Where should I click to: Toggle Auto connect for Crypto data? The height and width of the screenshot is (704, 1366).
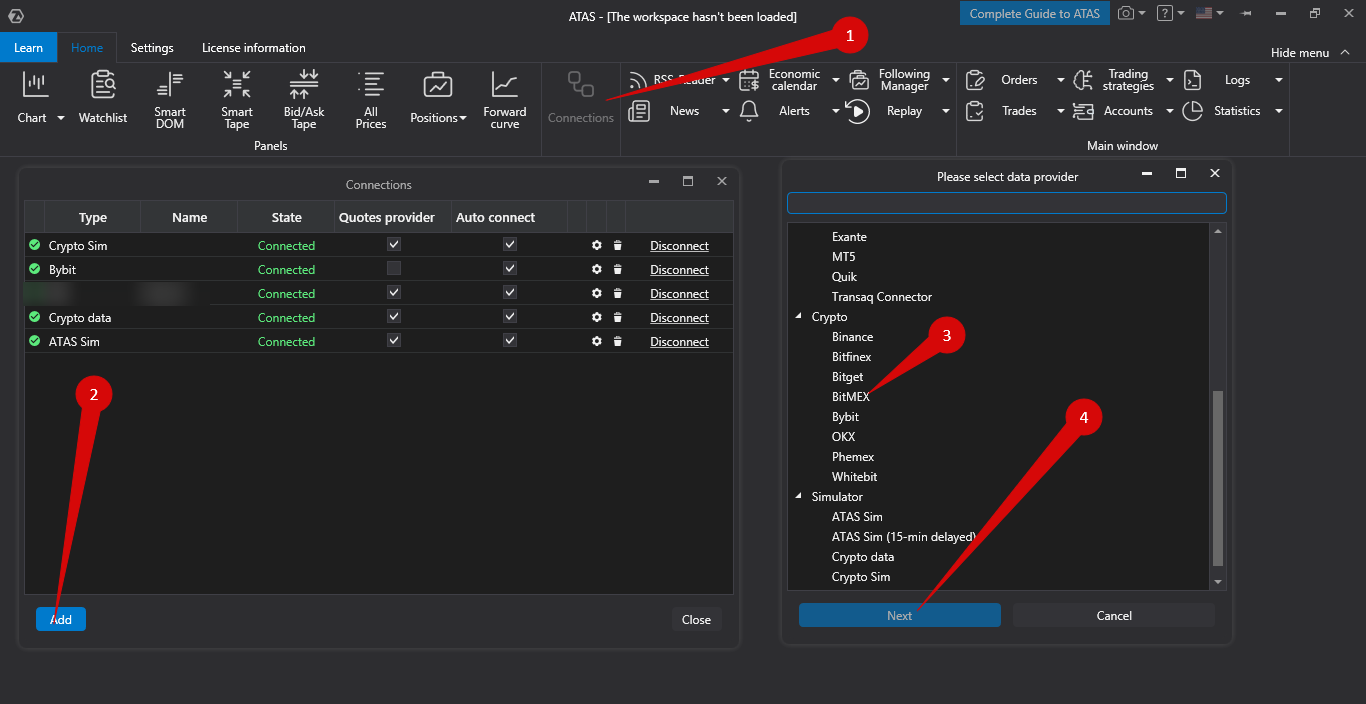[510, 316]
